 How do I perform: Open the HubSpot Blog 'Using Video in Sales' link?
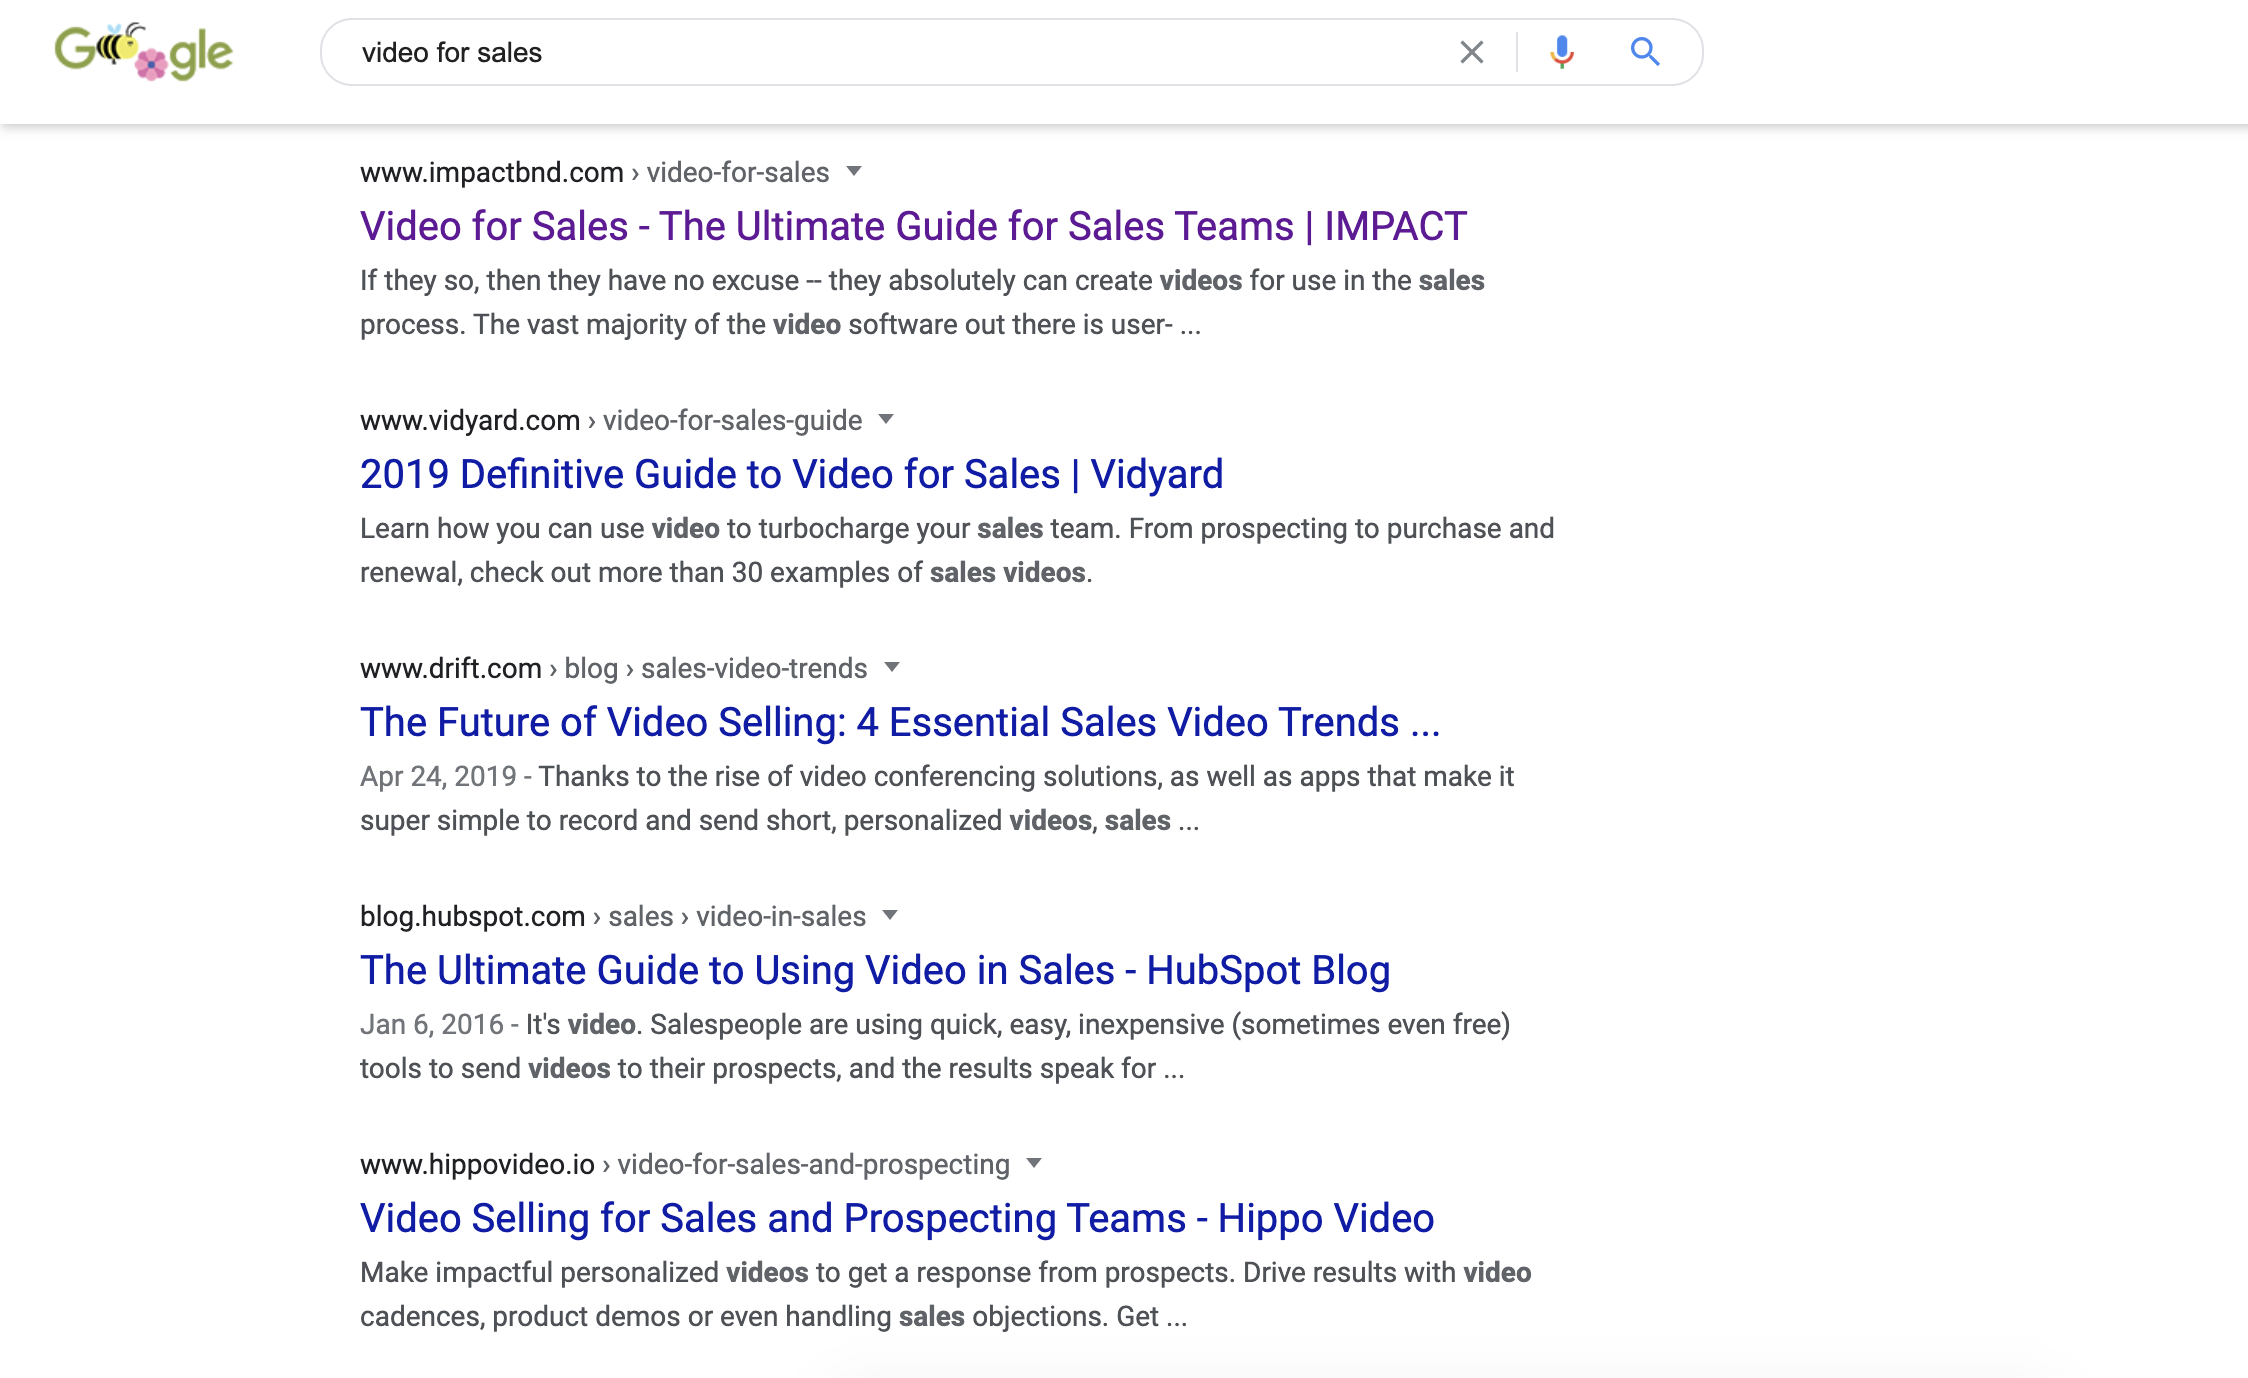point(875,970)
